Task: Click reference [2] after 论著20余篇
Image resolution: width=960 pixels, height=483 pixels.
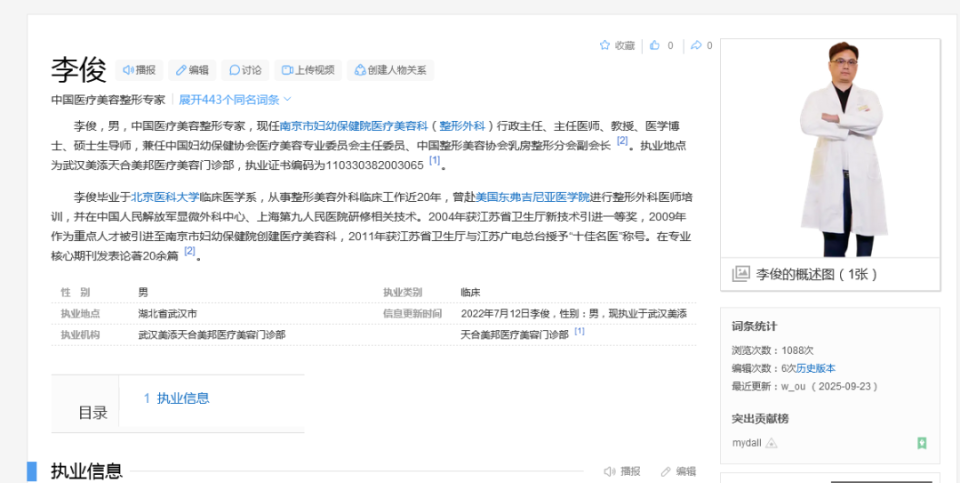Action: pyautogui.click(x=190, y=251)
